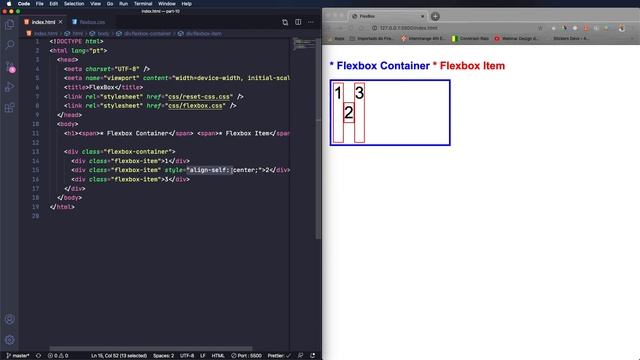The height and width of the screenshot is (360, 640).
Task: Open the Terminal menu
Action: (143, 4)
